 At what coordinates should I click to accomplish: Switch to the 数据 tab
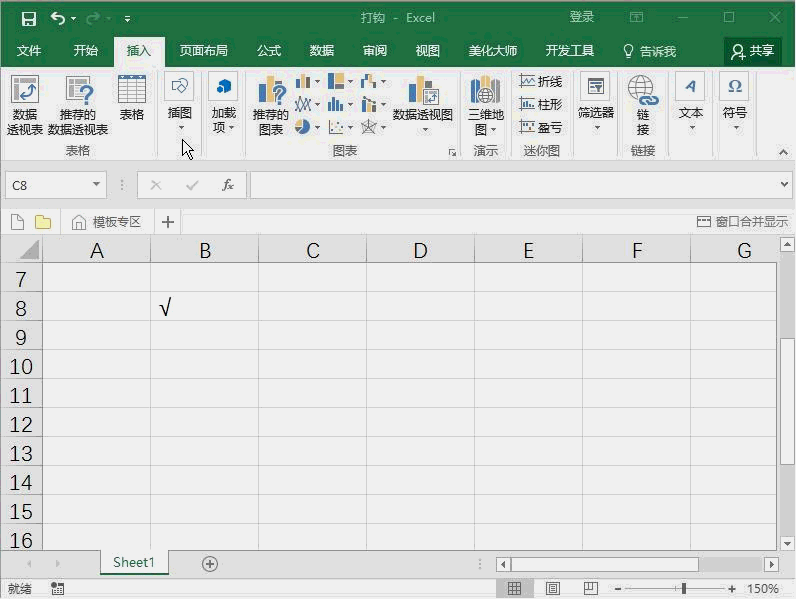click(322, 51)
